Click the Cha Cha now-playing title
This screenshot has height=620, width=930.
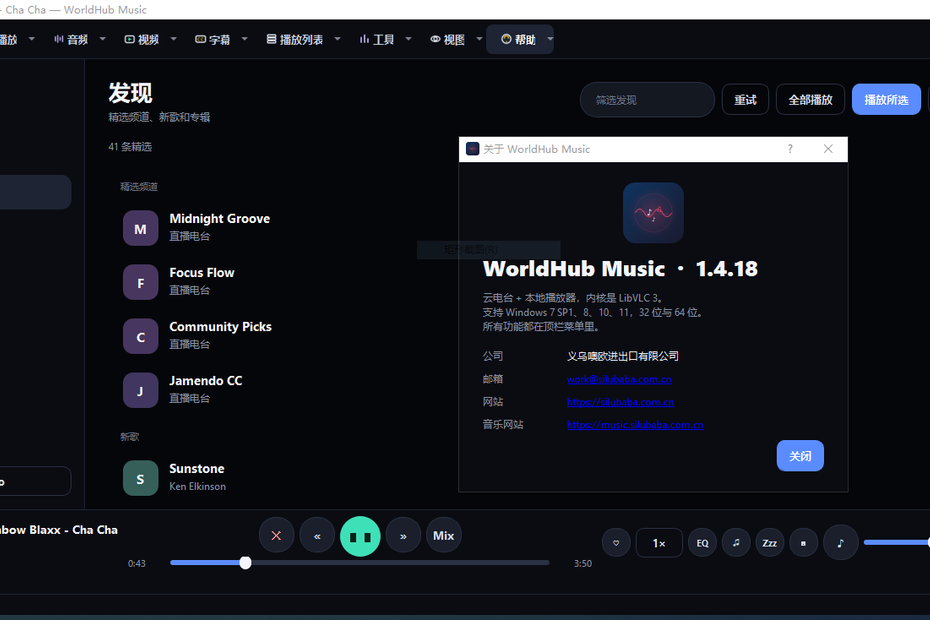(59, 530)
